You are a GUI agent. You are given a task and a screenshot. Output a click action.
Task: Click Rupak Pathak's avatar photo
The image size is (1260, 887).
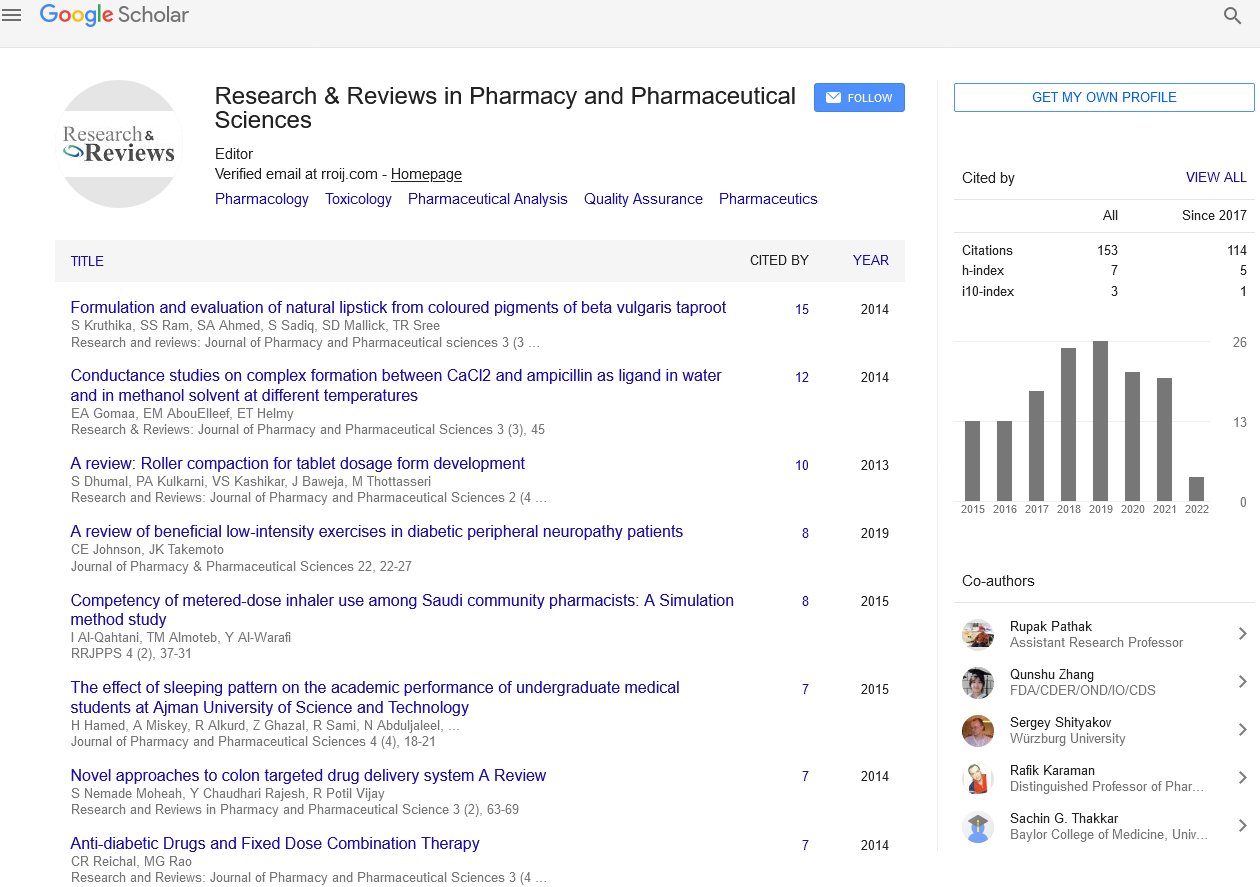pyautogui.click(x=977, y=634)
